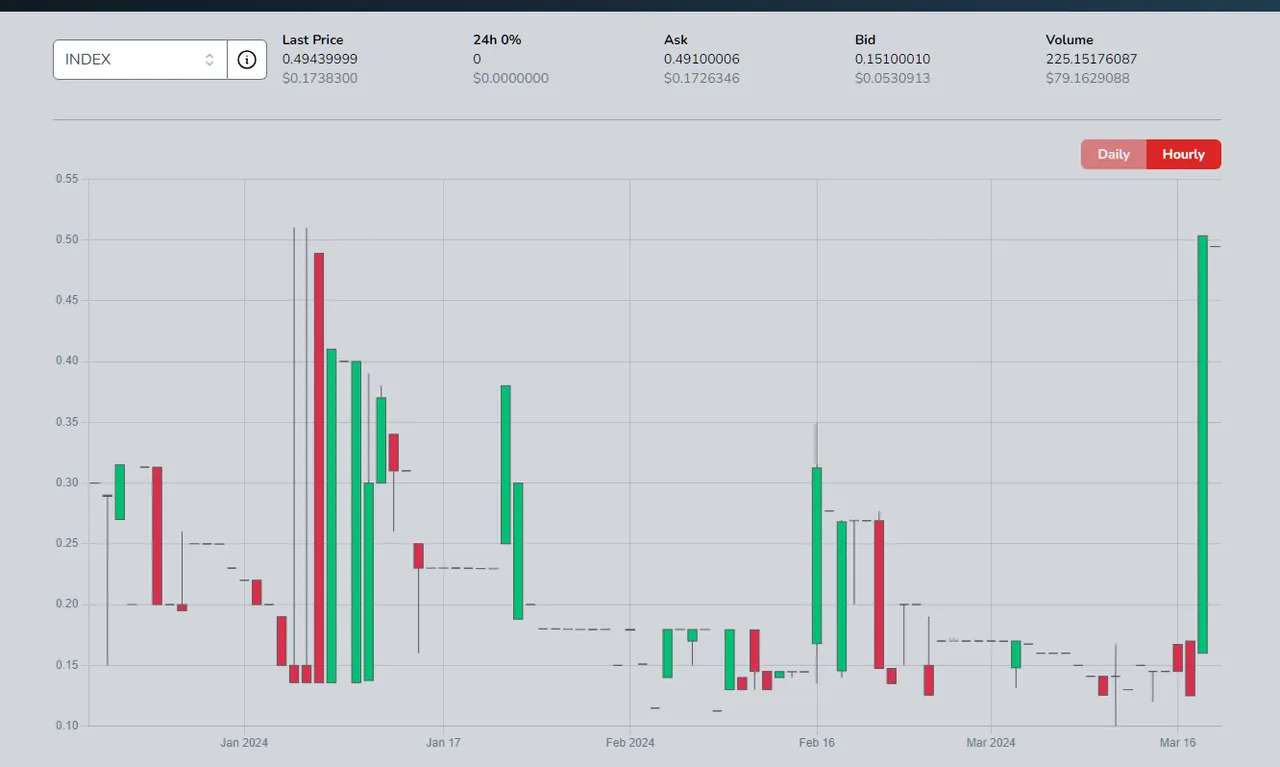Viewport: 1280px width, 767px height.
Task: Click the Mar 16 axis label
Action: pyautogui.click(x=1178, y=743)
